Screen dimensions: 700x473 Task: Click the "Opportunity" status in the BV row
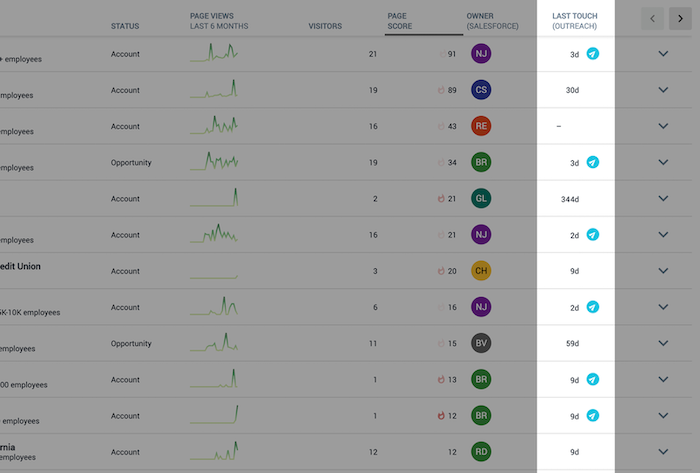(x=131, y=343)
